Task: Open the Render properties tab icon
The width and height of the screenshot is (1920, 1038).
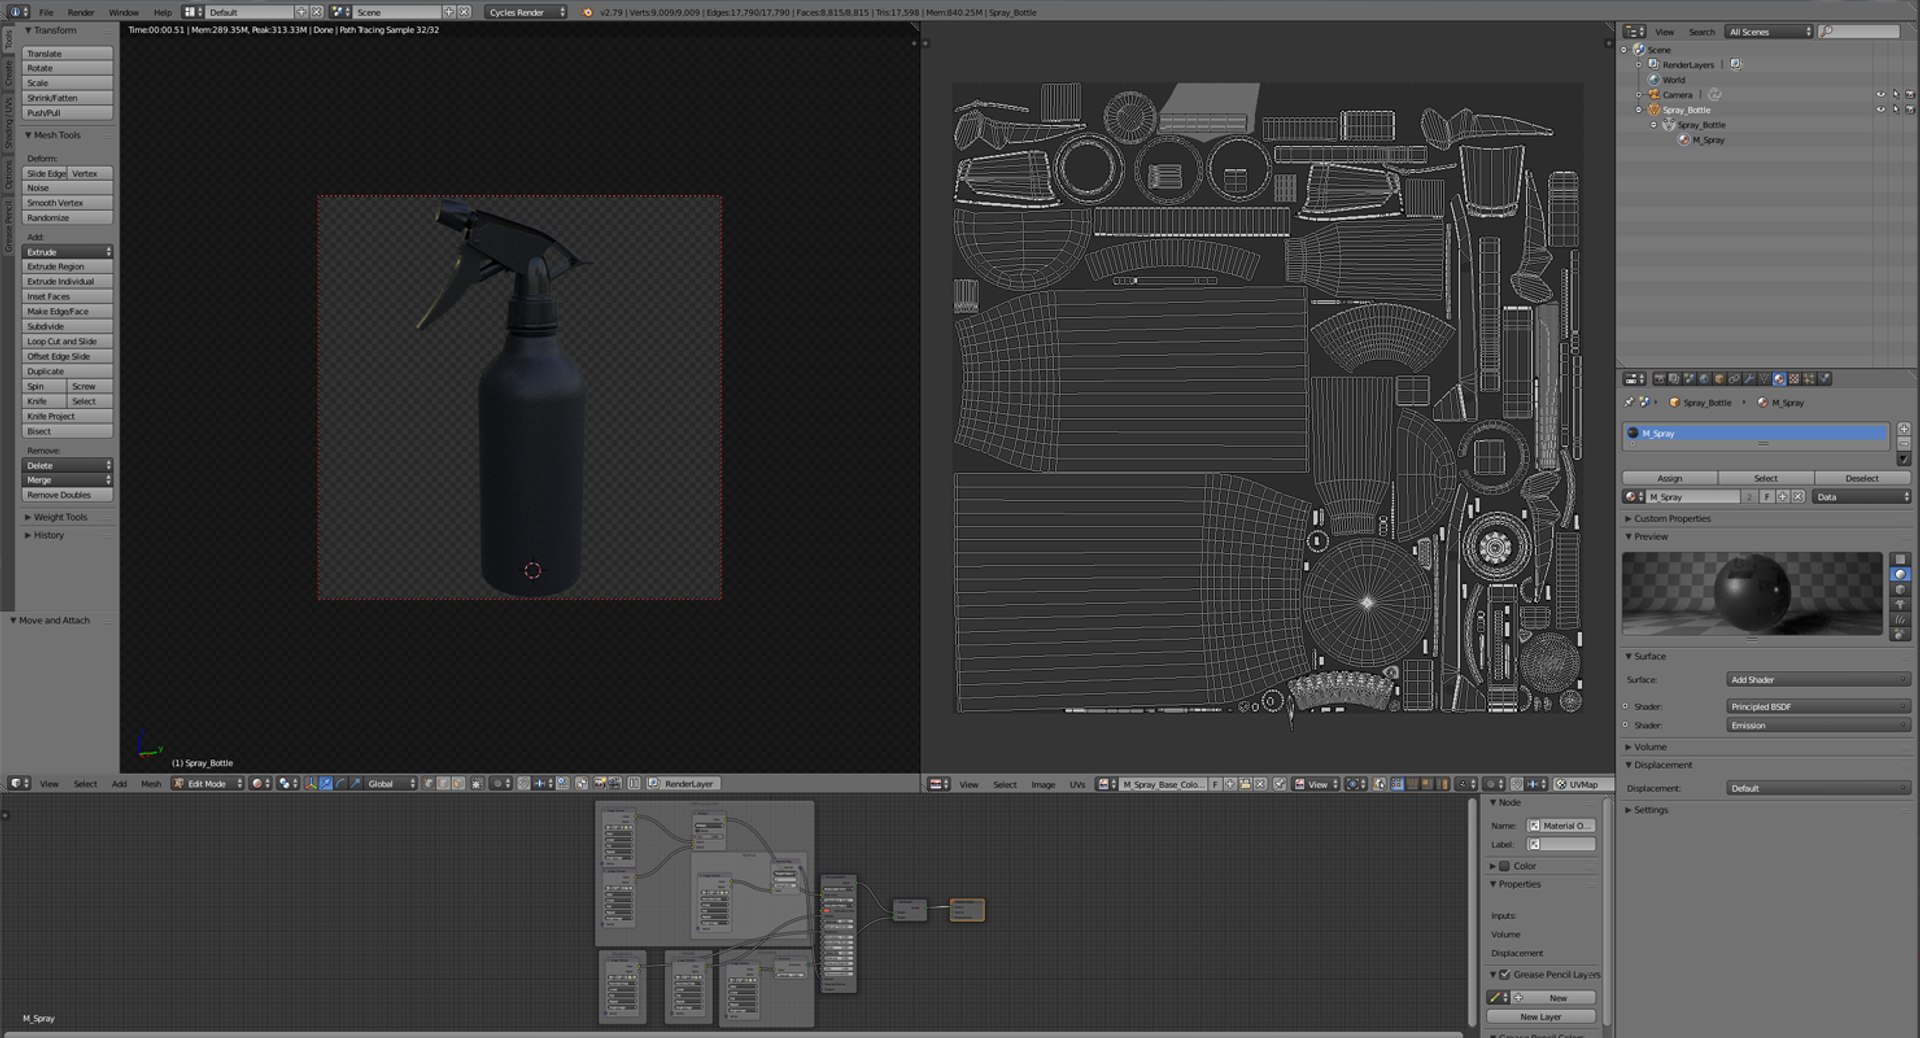Action: [1659, 379]
